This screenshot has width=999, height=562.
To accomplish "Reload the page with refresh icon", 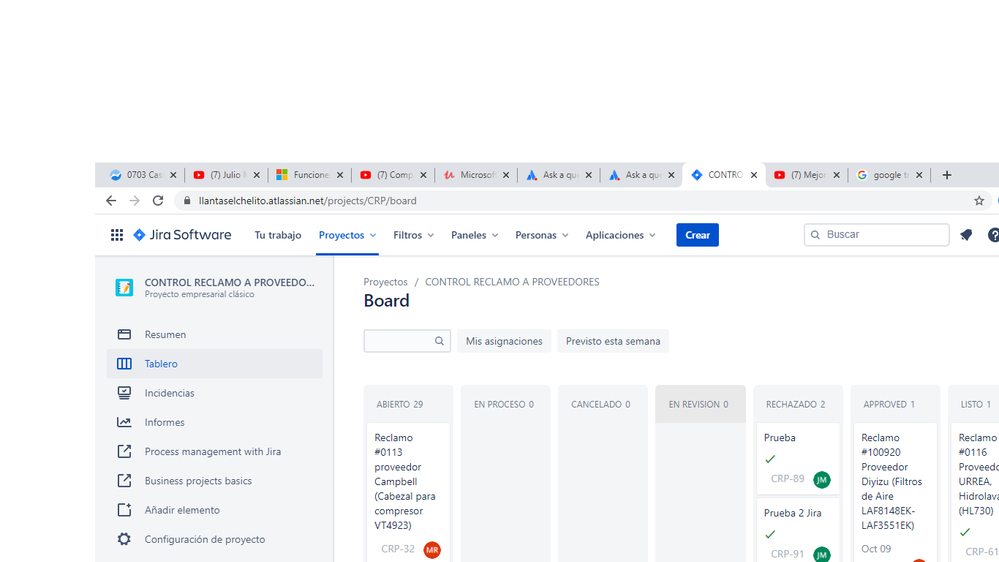I will coord(158,201).
